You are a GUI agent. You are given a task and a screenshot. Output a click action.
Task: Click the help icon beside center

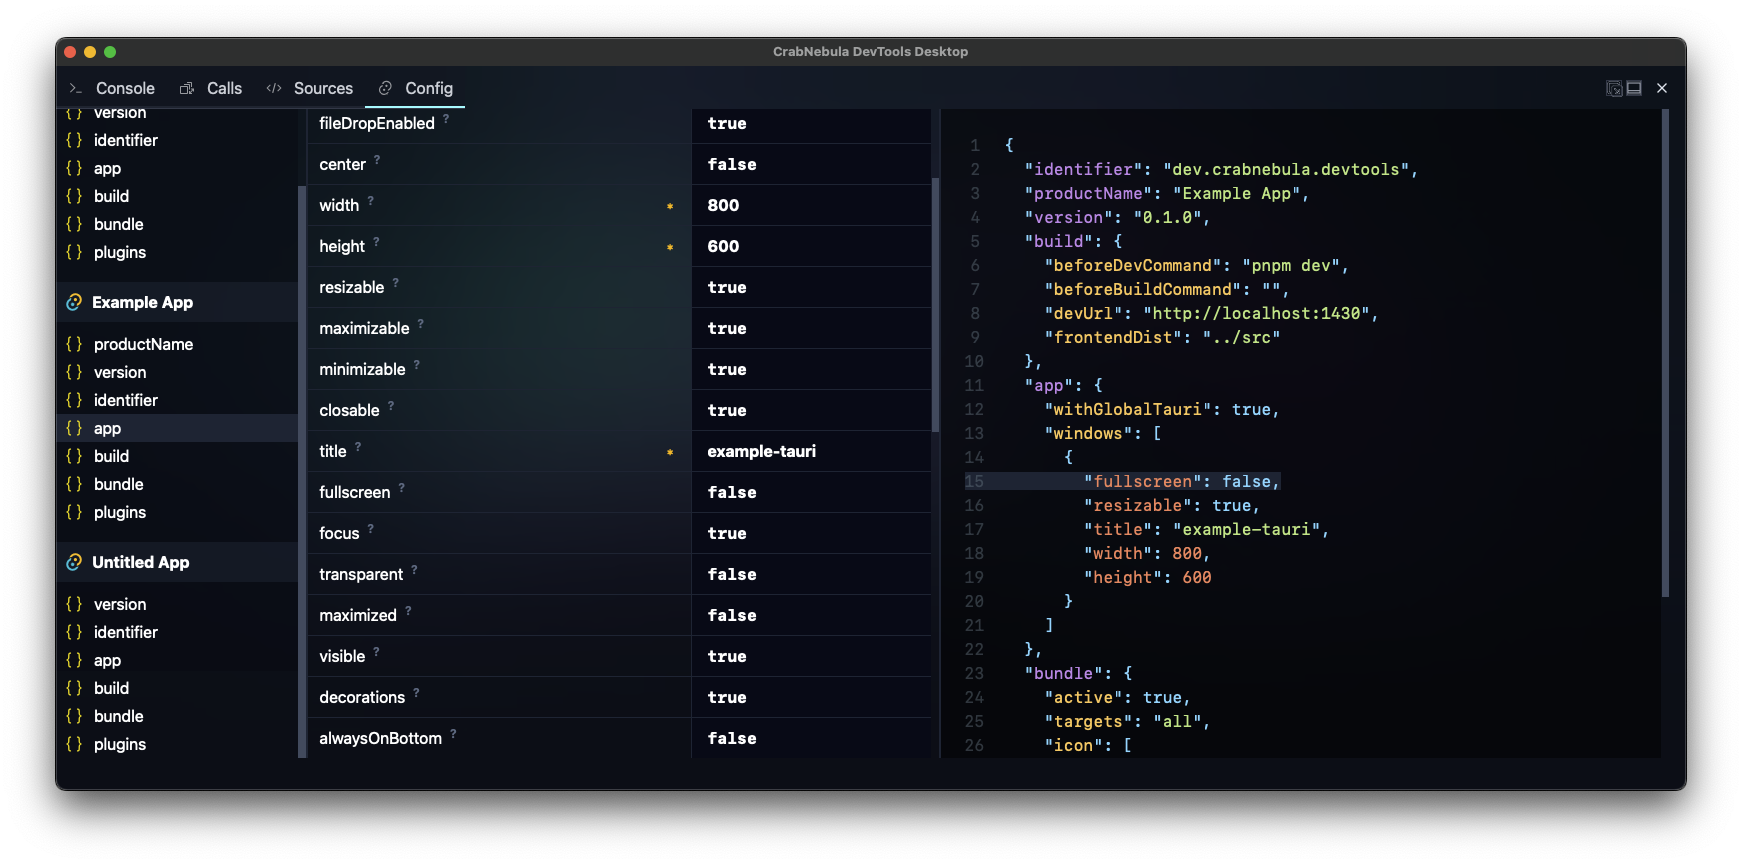tap(377, 159)
